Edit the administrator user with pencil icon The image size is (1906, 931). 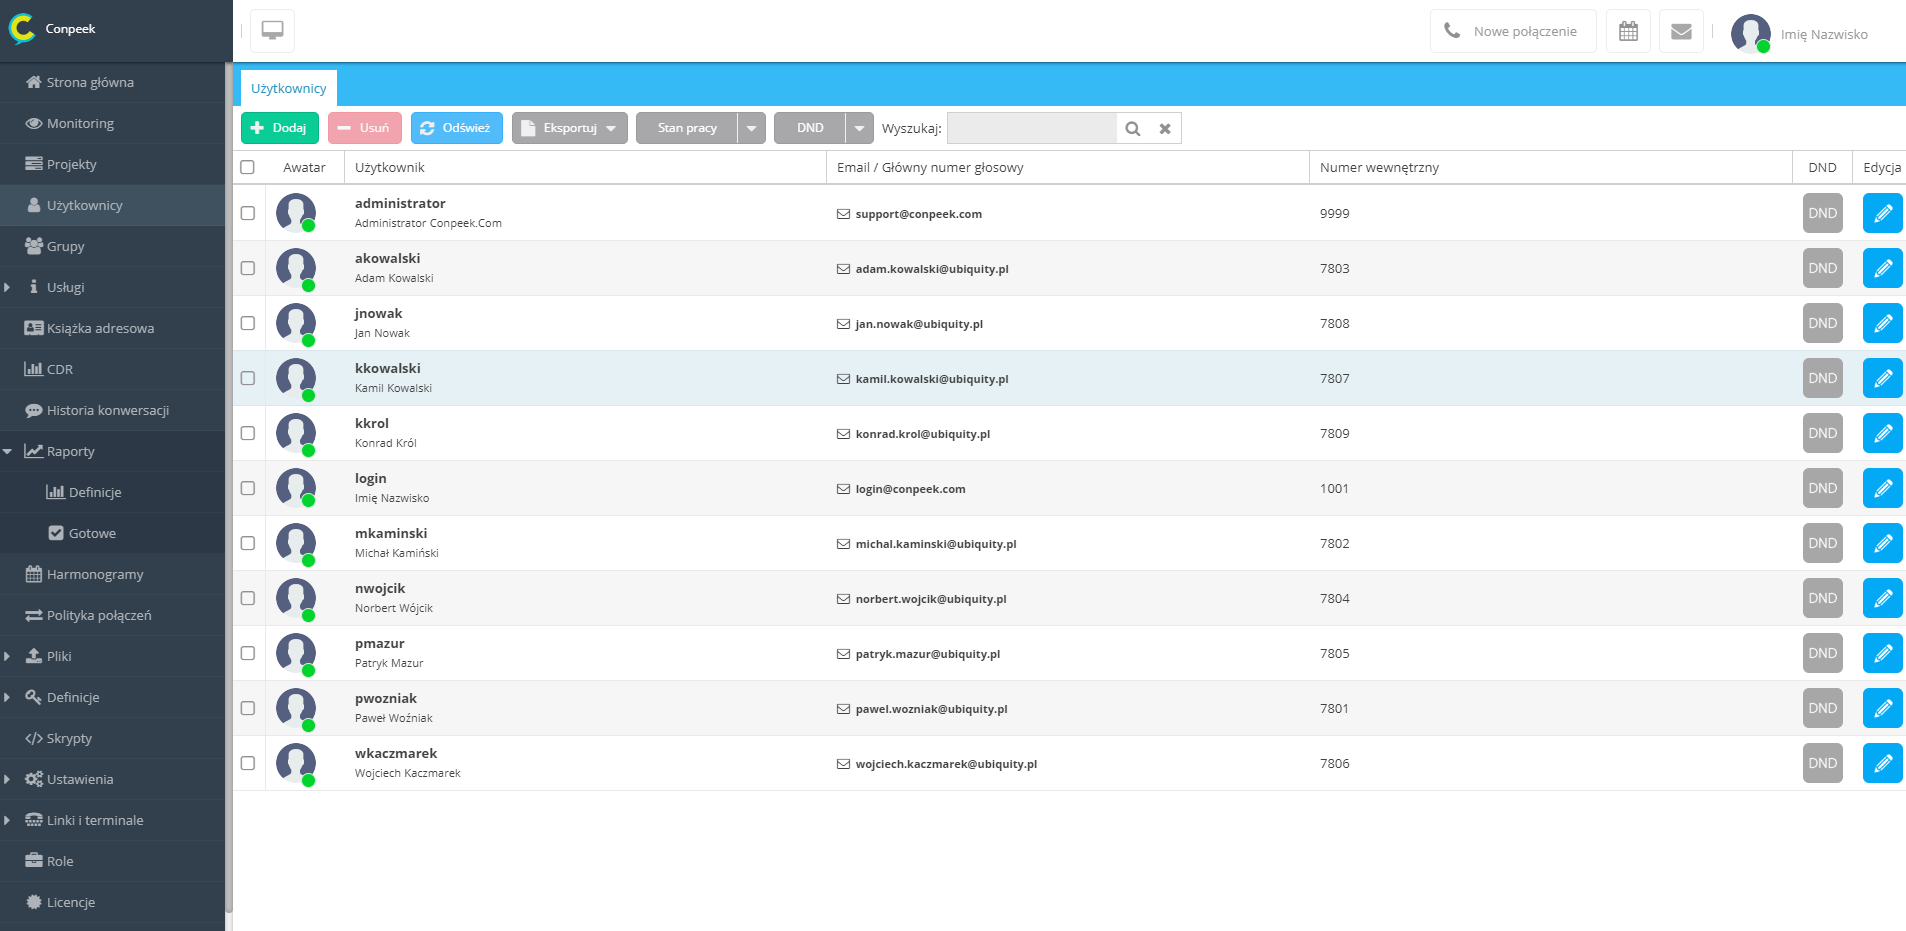click(1882, 213)
